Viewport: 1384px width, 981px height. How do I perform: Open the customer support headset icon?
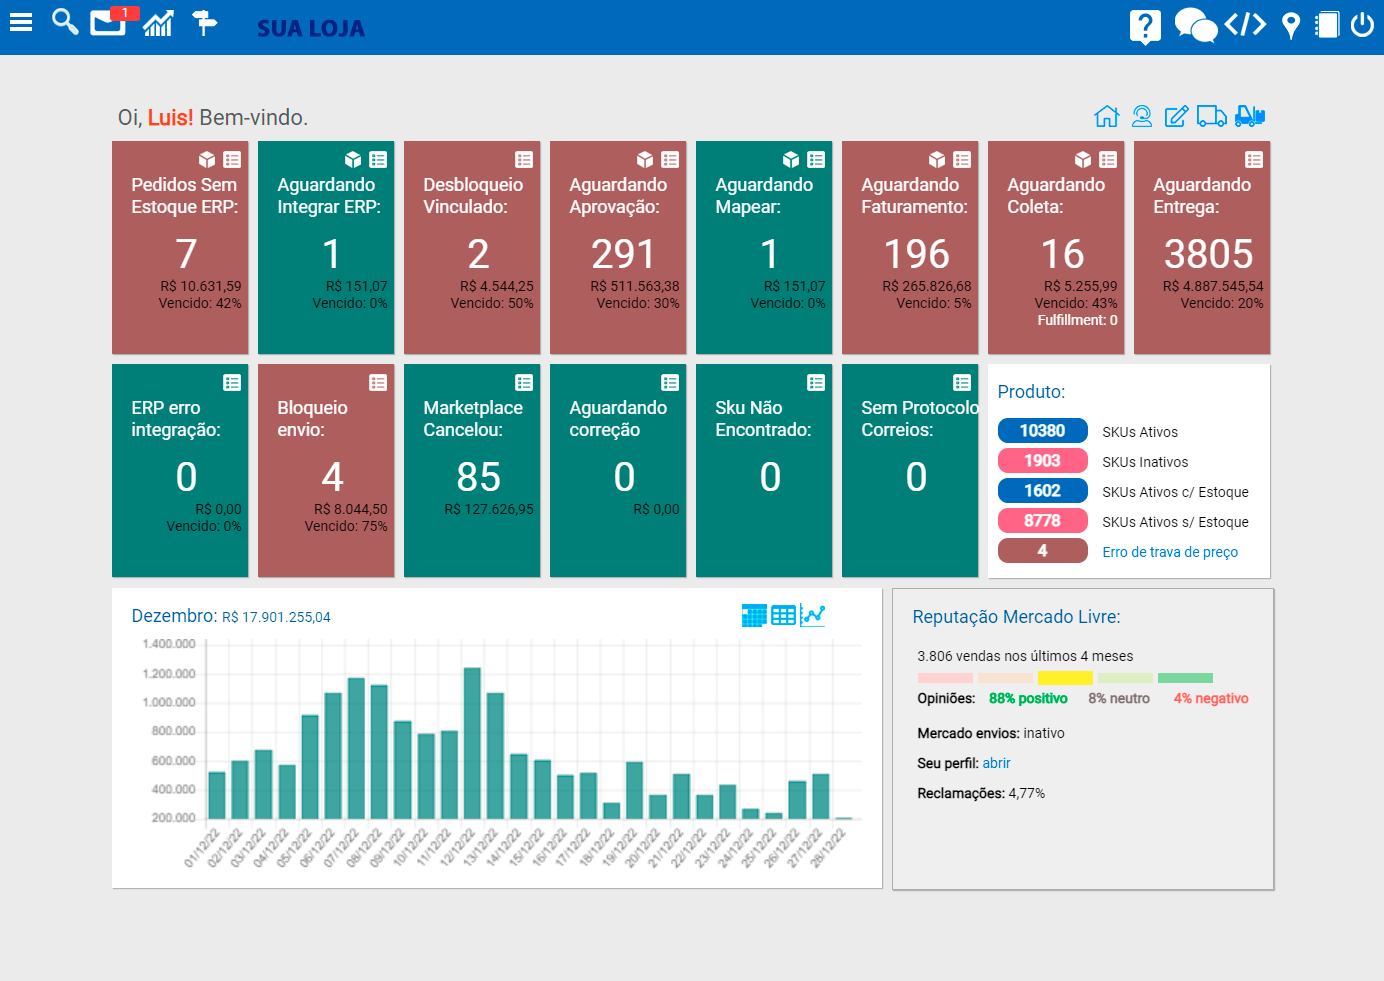[x=1142, y=116]
